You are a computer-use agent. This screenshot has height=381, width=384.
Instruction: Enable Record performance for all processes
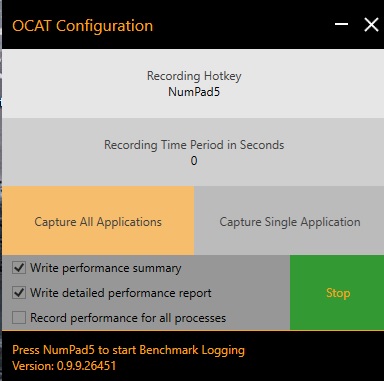(x=19, y=318)
